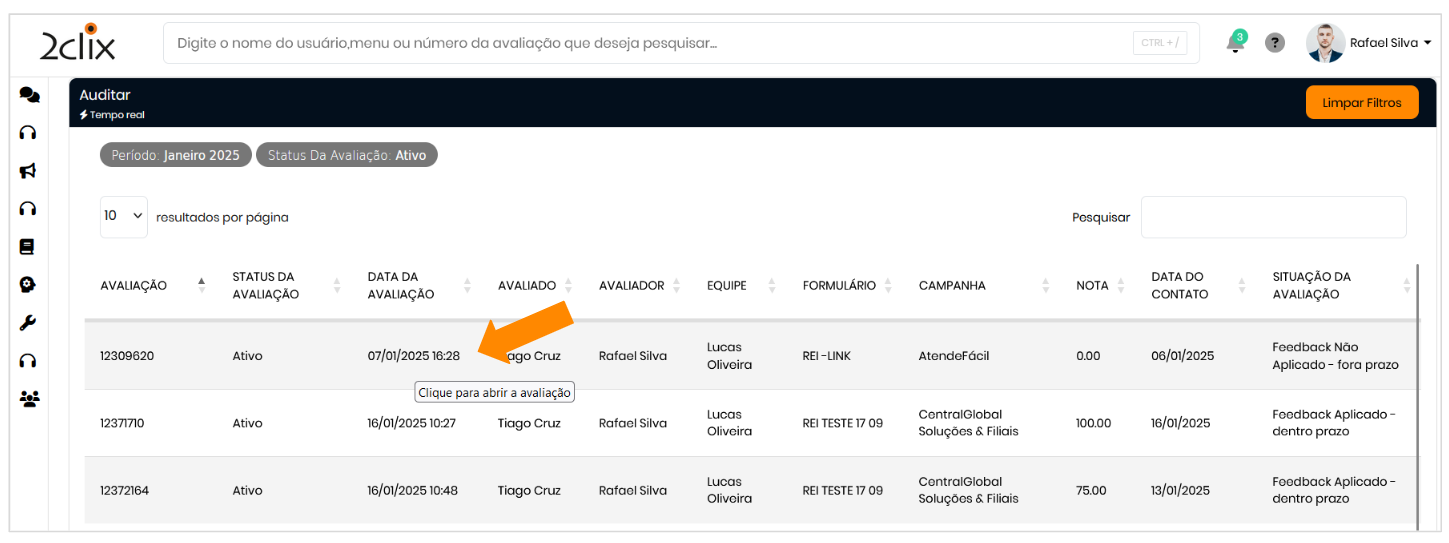Open the wrench settings icon in sidebar

tap(28, 322)
